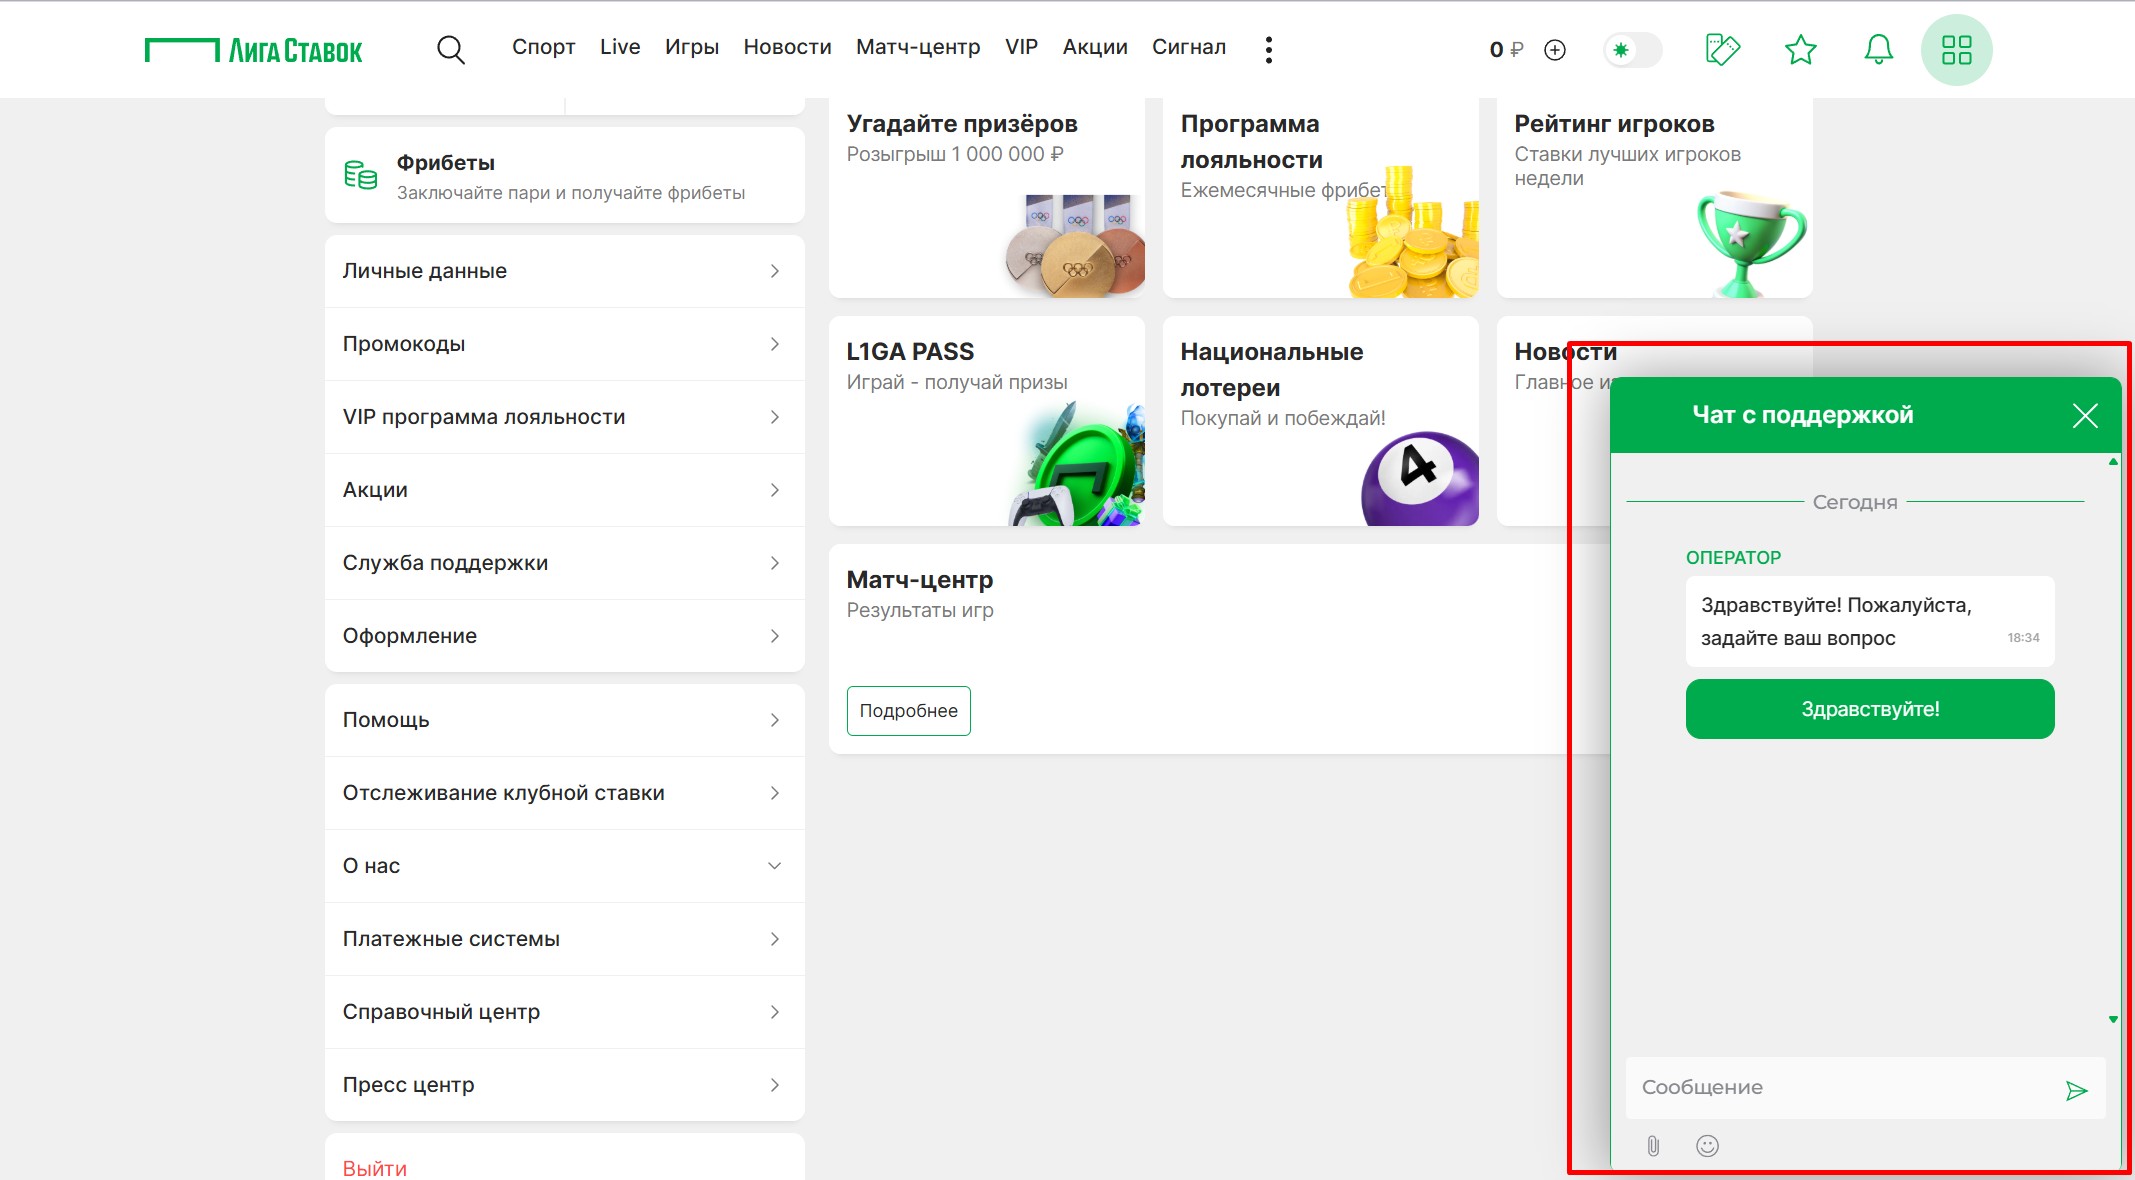Open more options three-dot menu
The height and width of the screenshot is (1180, 2135).
(x=1268, y=50)
